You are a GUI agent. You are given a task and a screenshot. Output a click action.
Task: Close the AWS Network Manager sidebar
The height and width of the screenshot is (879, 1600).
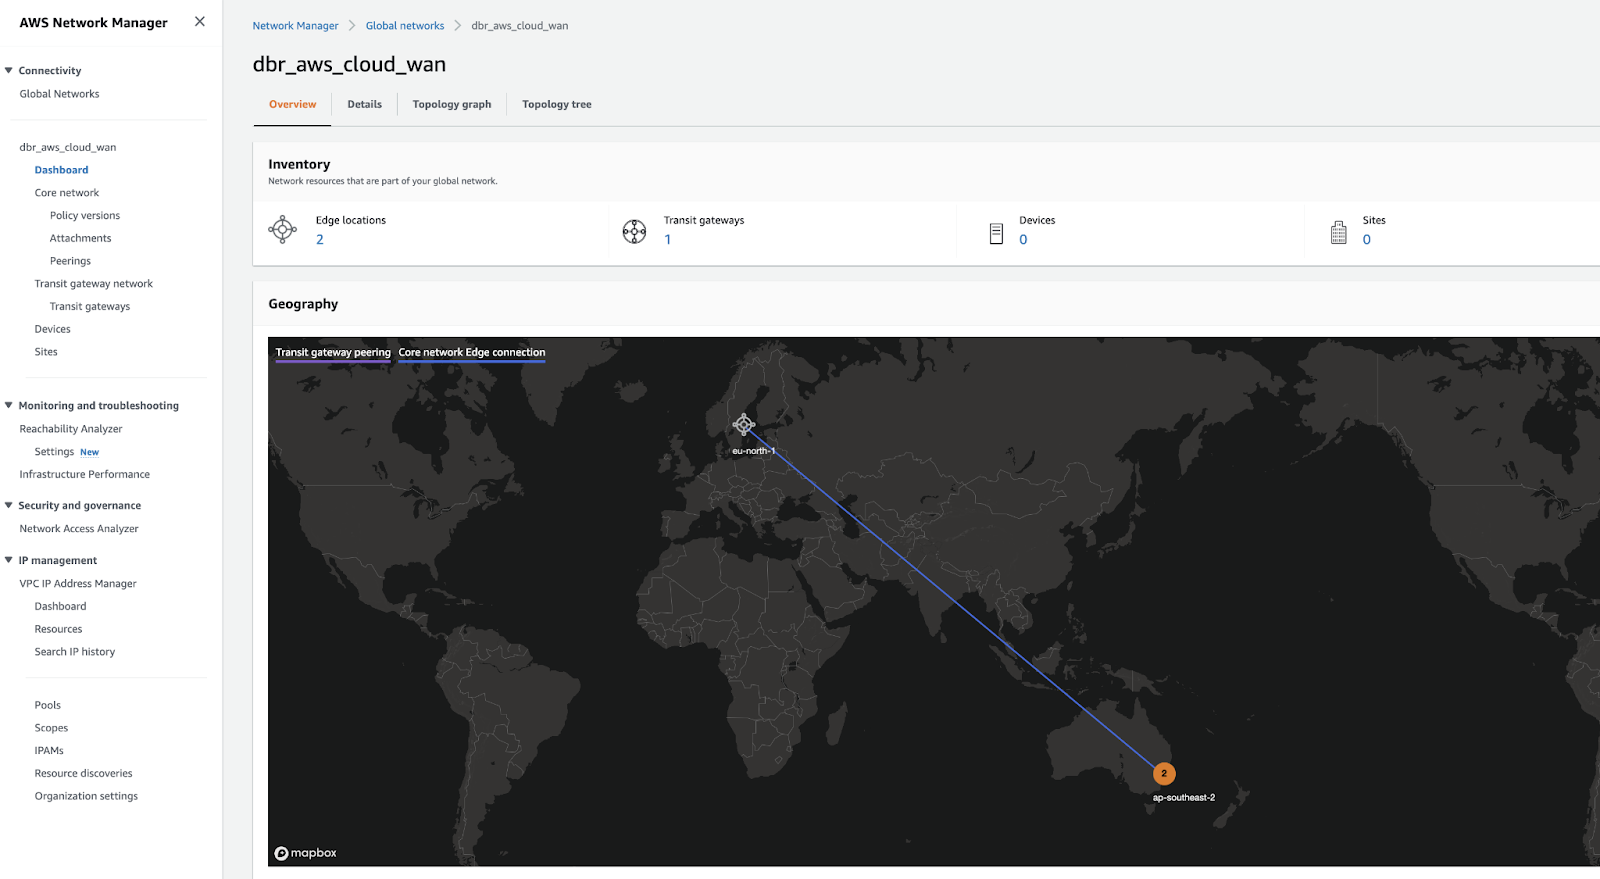point(200,21)
